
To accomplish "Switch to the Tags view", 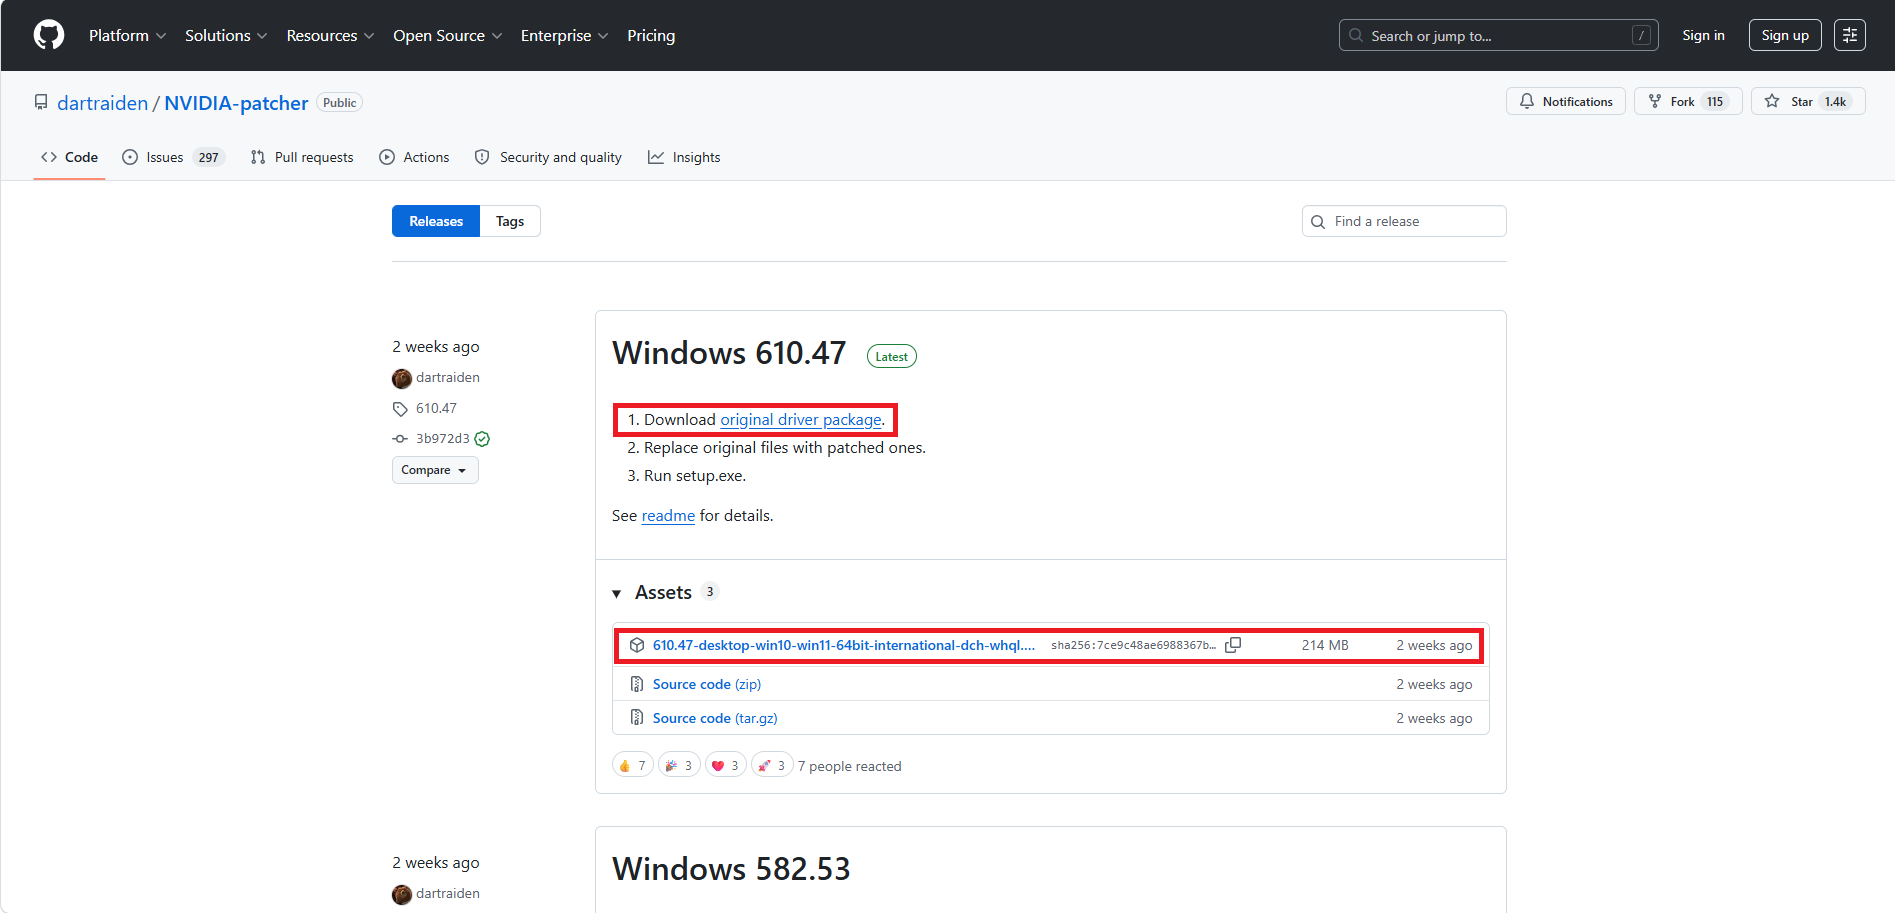I will [510, 221].
